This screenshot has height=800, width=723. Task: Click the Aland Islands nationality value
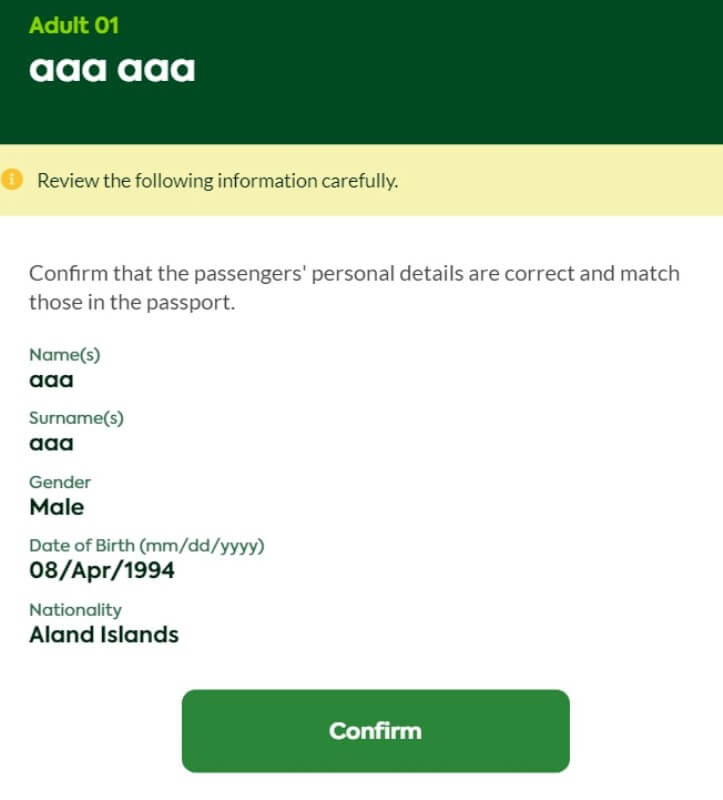pyautogui.click(x=104, y=635)
